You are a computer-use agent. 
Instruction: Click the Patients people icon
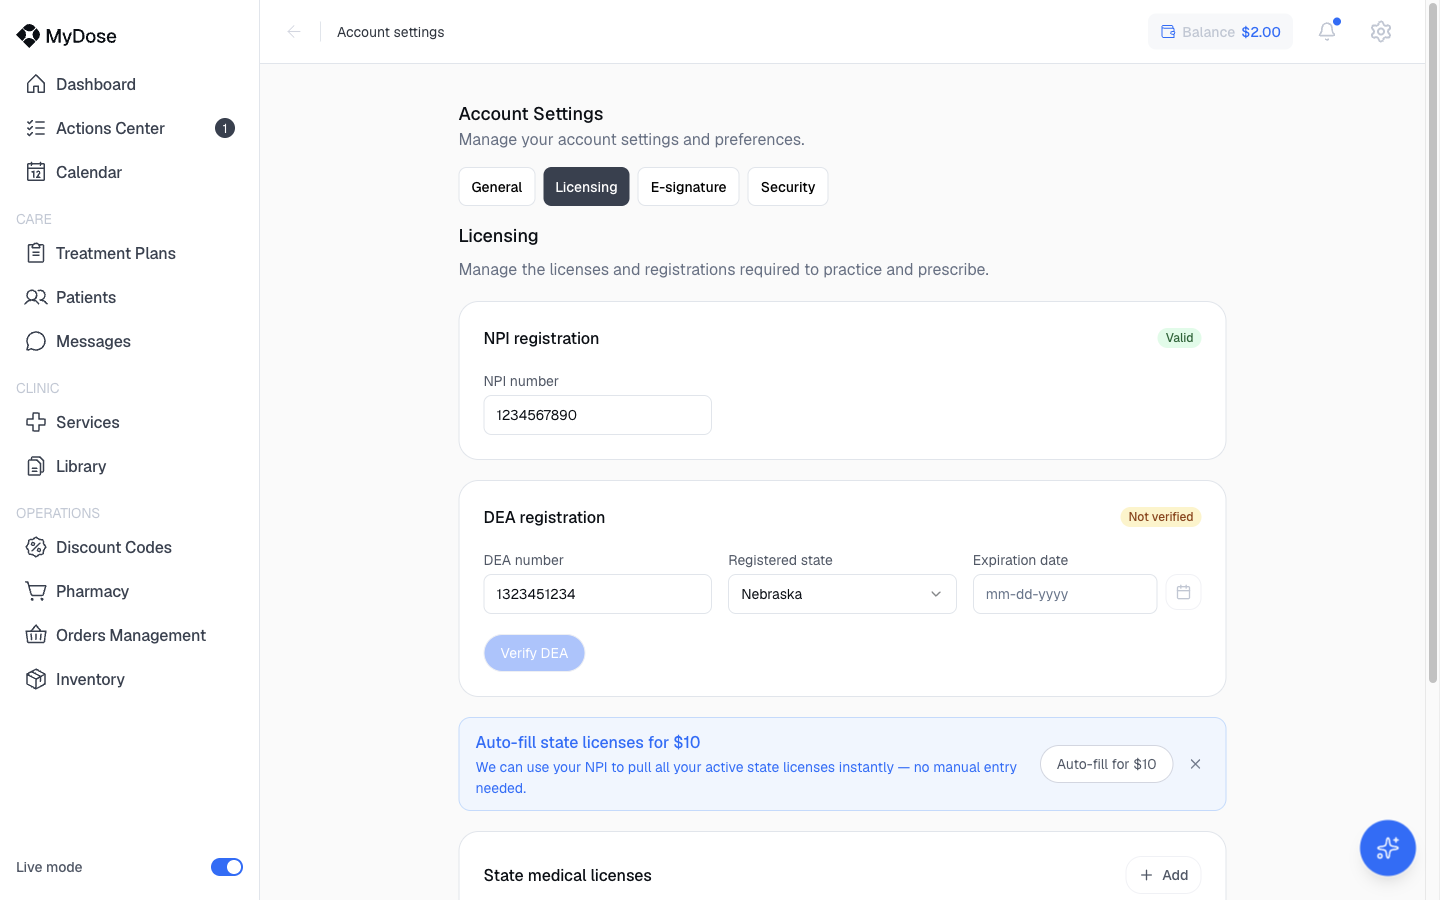(x=36, y=297)
